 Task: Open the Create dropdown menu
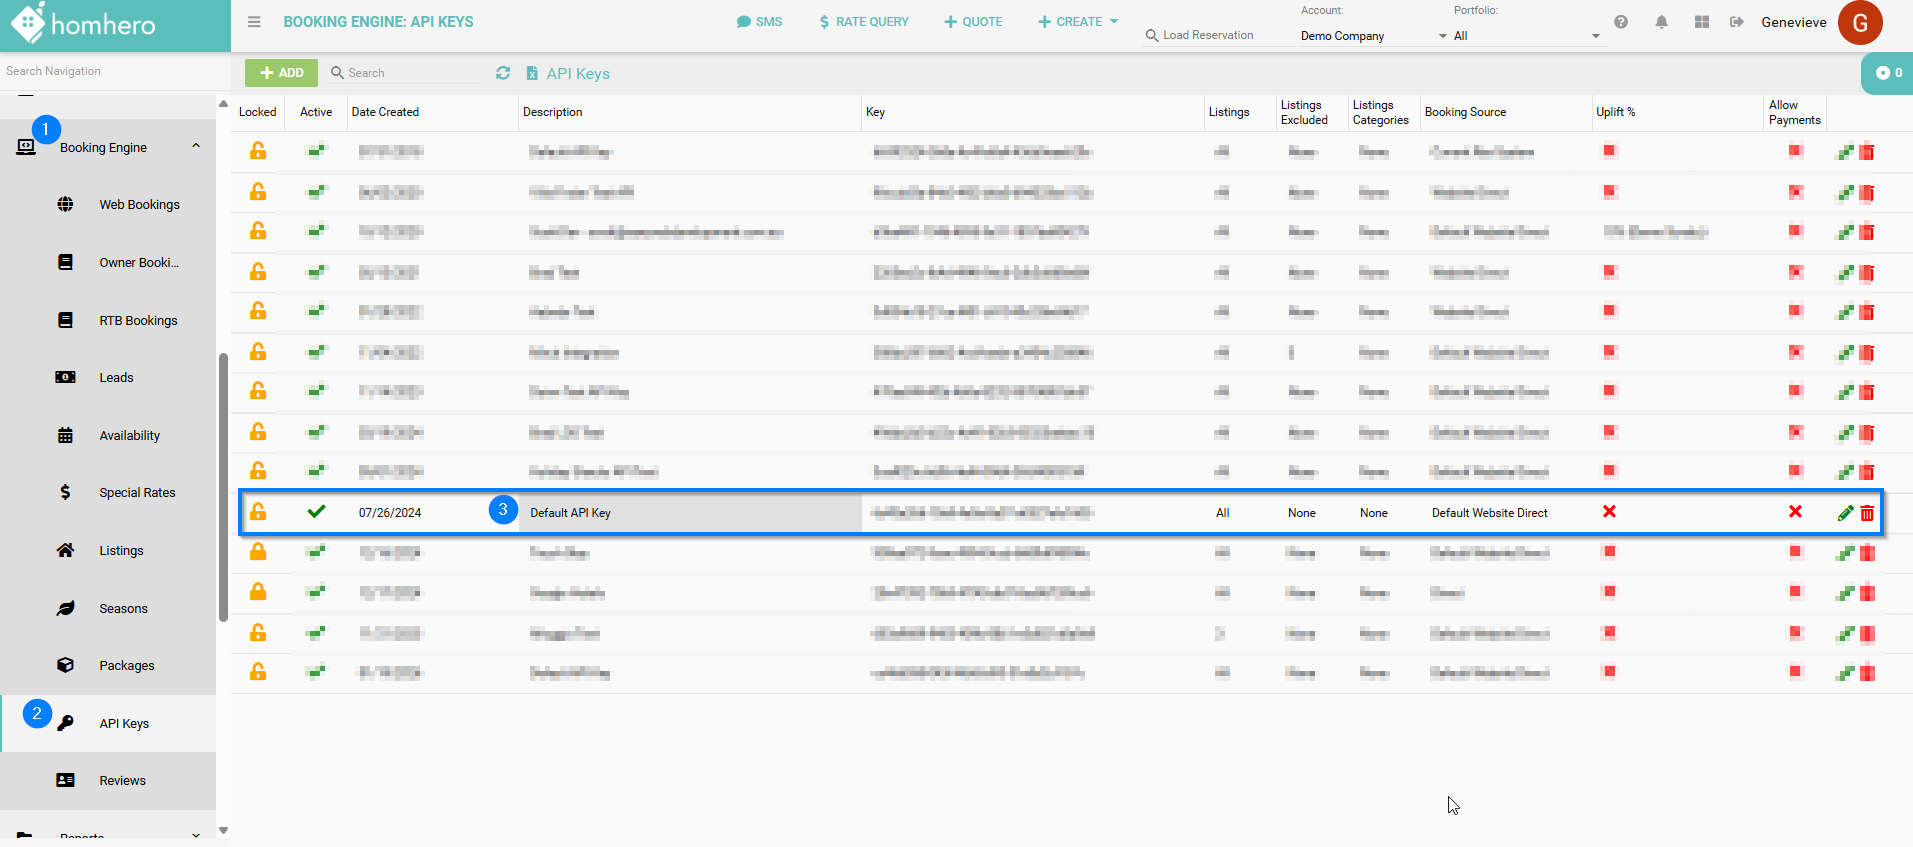click(1078, 22)
